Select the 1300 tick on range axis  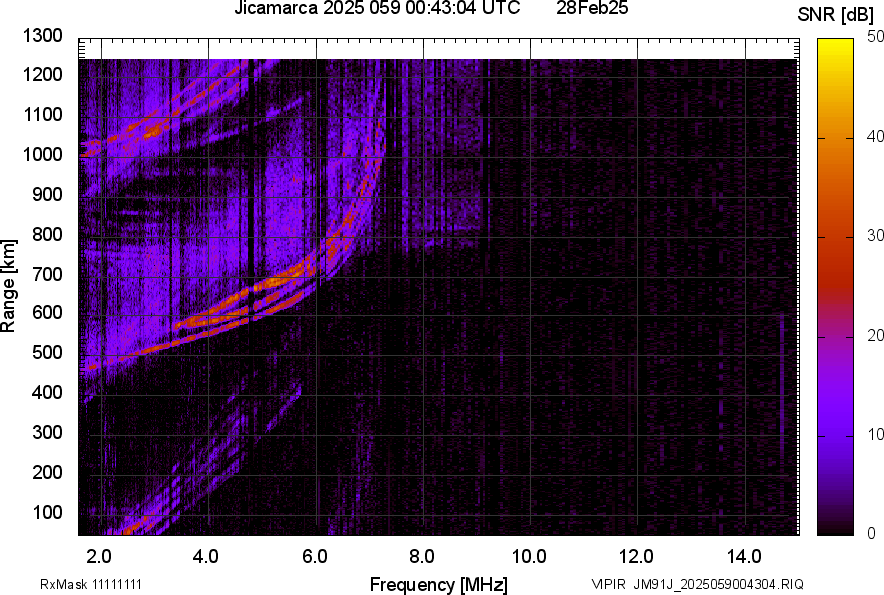click(x=42, y=36)
